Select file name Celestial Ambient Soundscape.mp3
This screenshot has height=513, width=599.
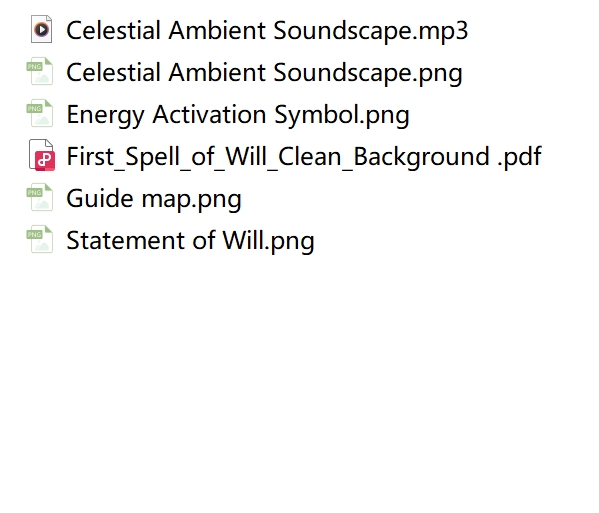267,30
